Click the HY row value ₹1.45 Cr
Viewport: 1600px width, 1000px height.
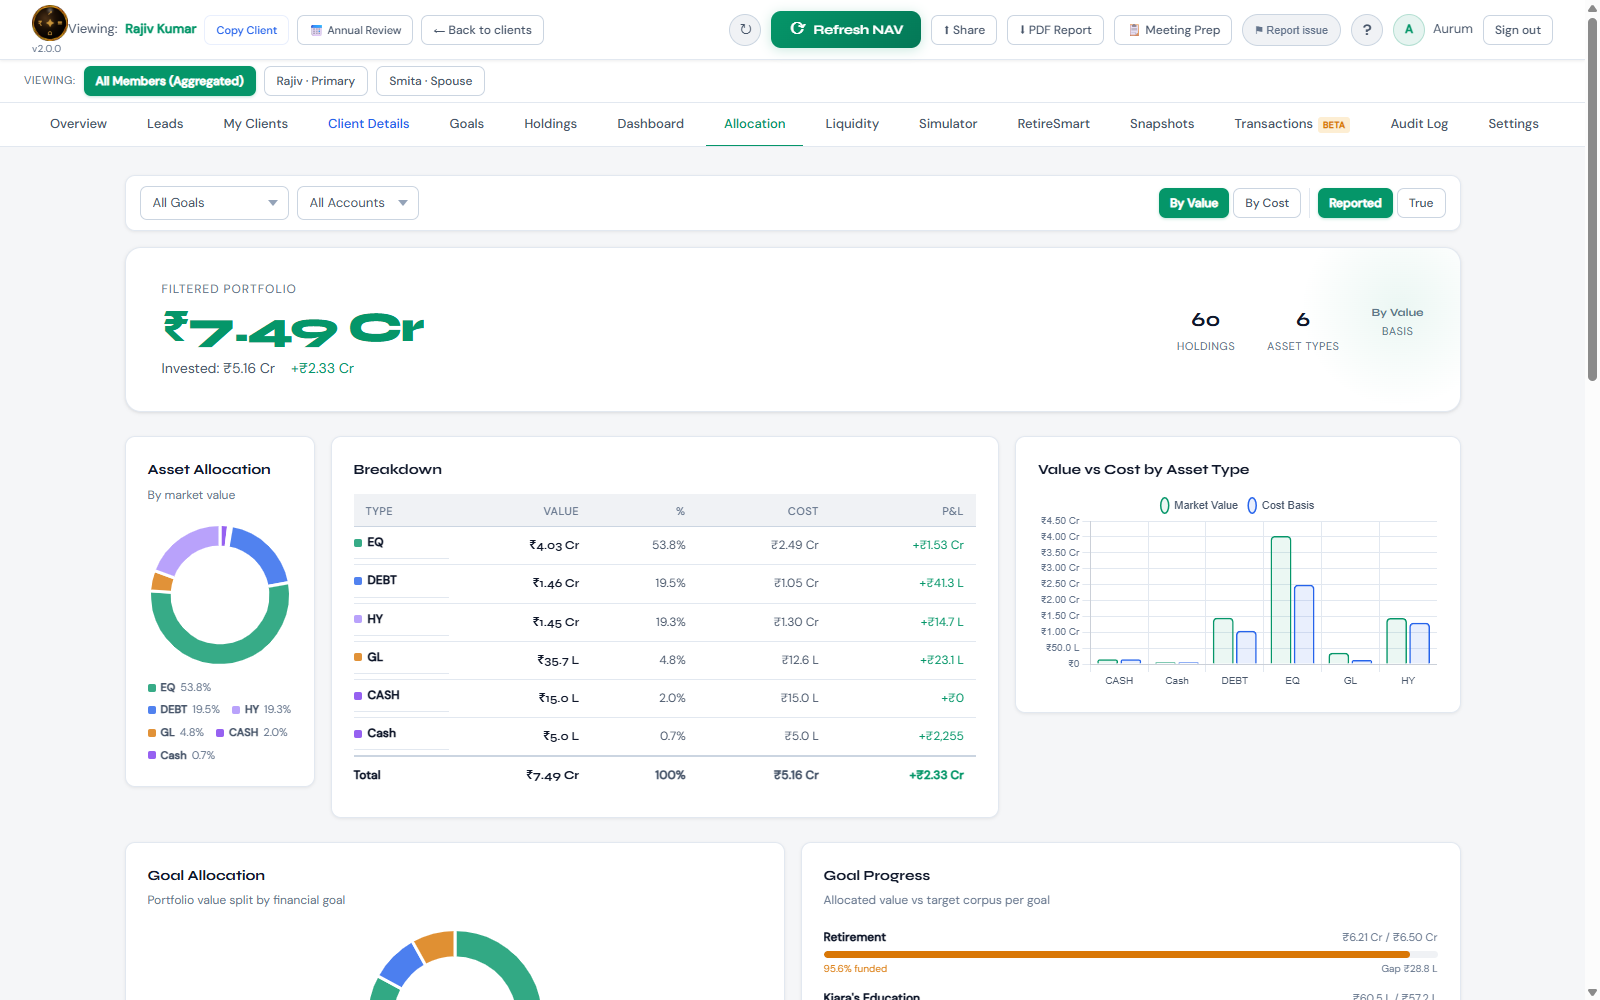[x=556, y=622]
